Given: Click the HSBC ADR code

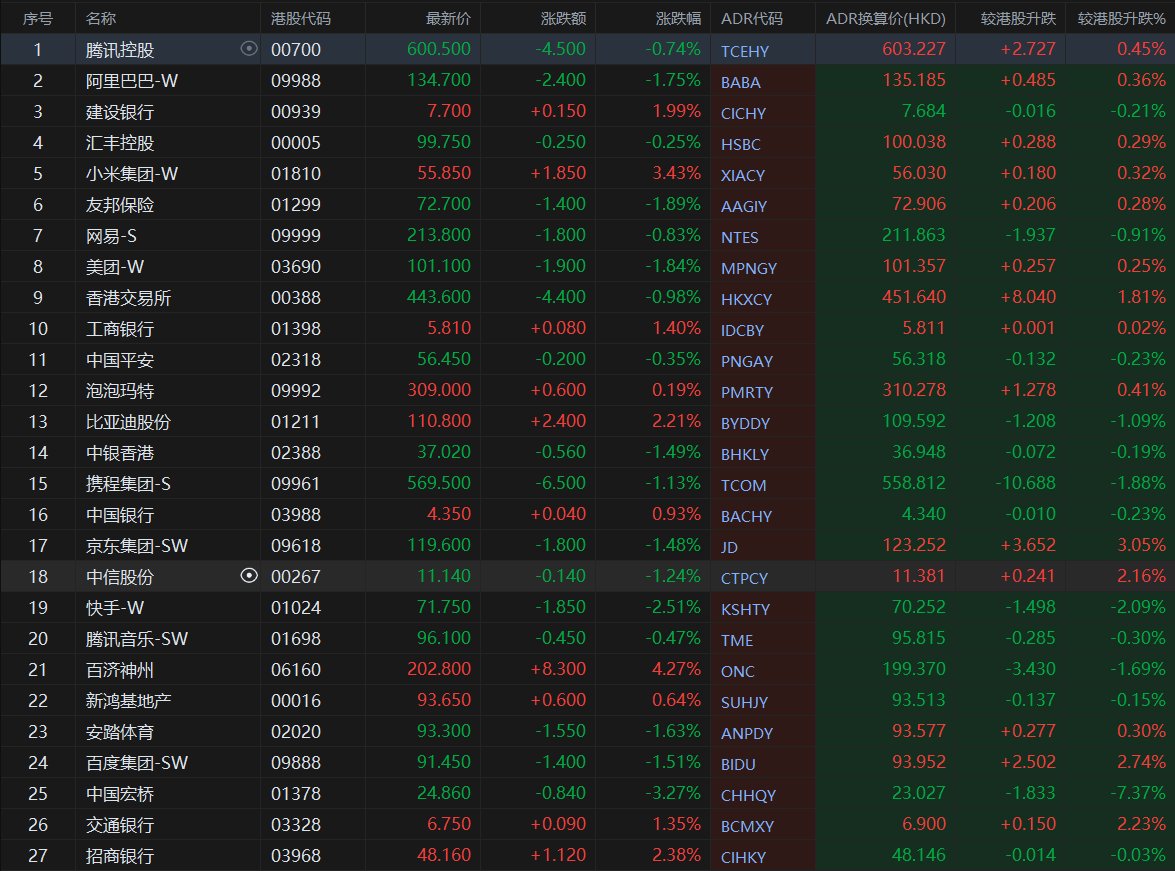Looking at the screenshot, I should pyautogui.click(x=740, y=145).
